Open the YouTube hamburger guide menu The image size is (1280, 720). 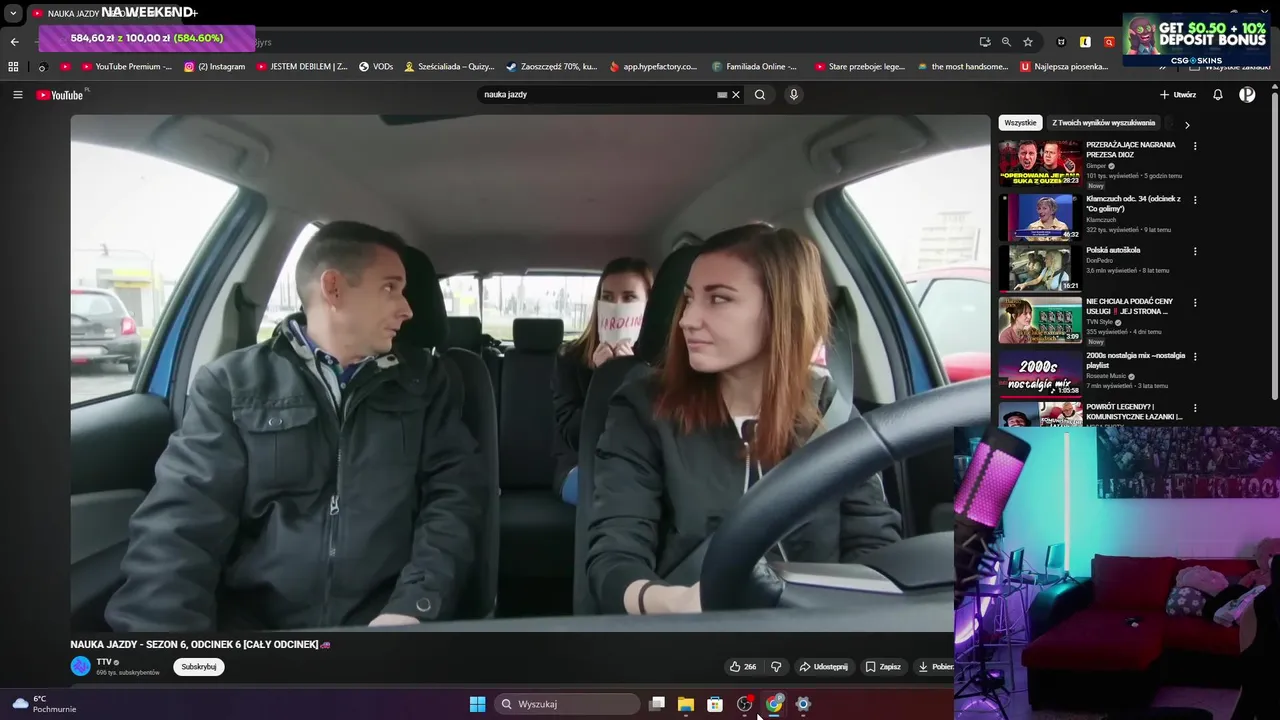[x=17, y=95]
